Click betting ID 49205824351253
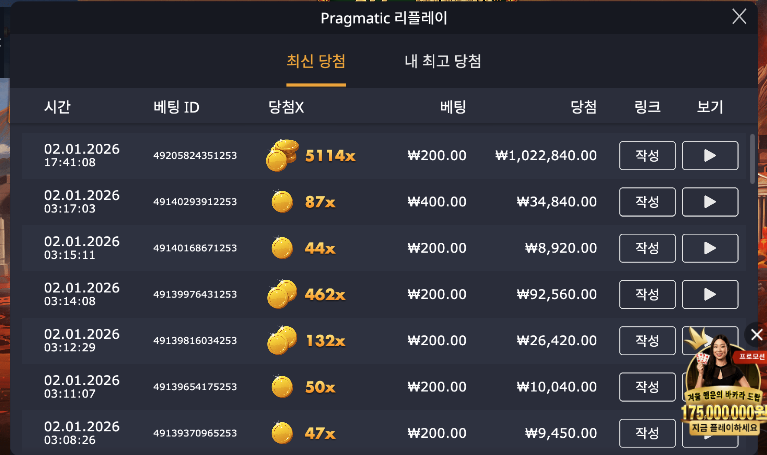The image size is (767, 455). click(195, 156)
